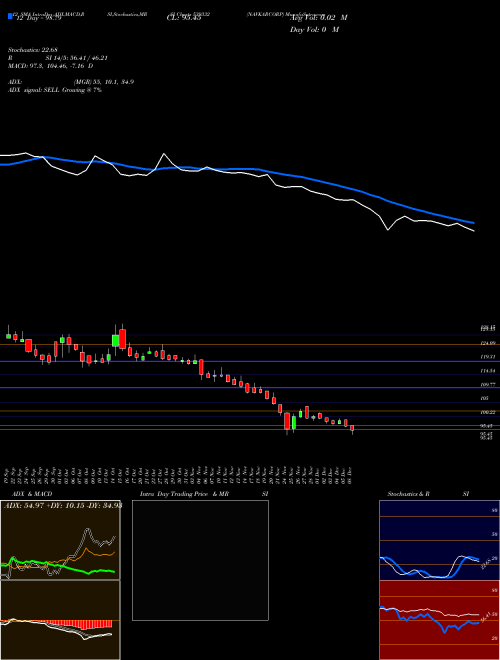Click the 'Stochastics & R' panel title
Viewport: 500px width, 660px height.
tap(408, 494)
